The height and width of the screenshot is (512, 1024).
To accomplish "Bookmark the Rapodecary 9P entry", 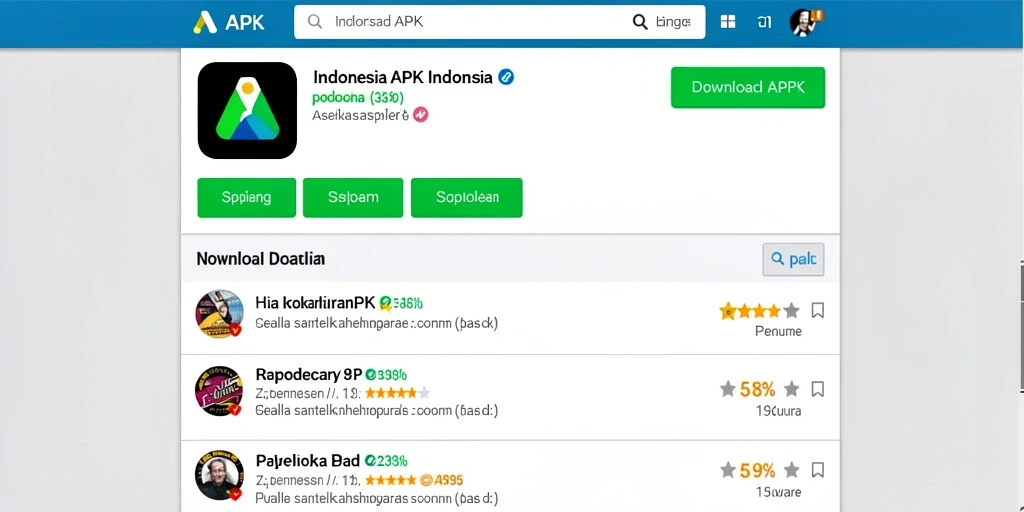I will pyautogui.click(x=817, y=390).
